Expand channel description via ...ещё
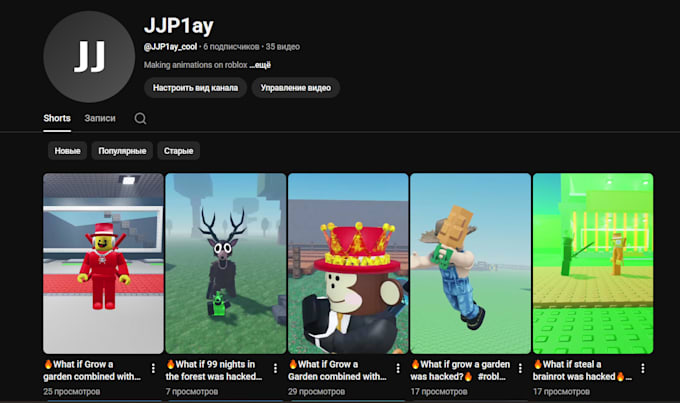Viewport: 680px width, 403px height. [260, 65]
